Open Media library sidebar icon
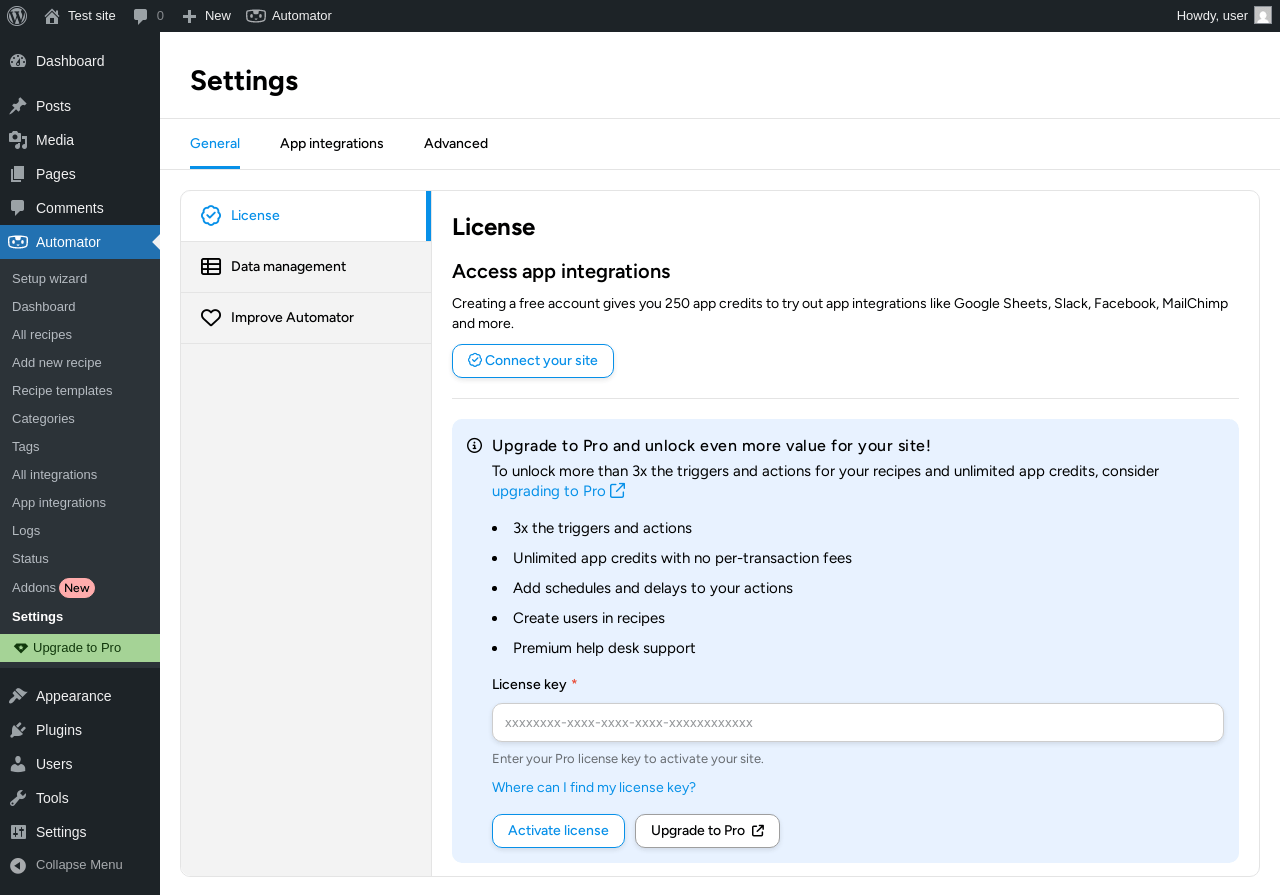Image resolution: width=1280 pixels, height=895 pixels. 18,140
